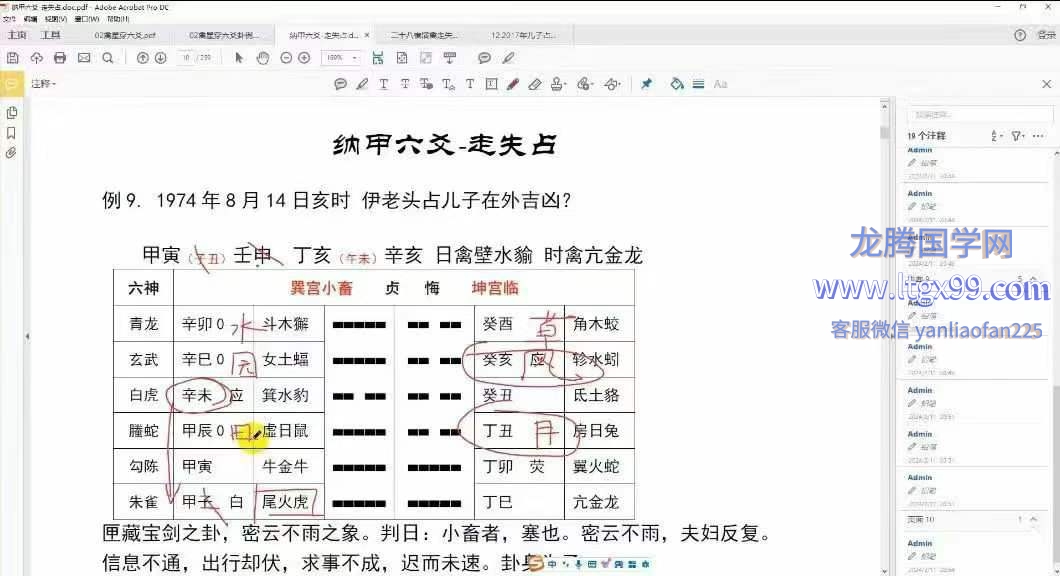Select the Hand pan tool
The width and height of the screenshot is (1060, 576).
263,58
